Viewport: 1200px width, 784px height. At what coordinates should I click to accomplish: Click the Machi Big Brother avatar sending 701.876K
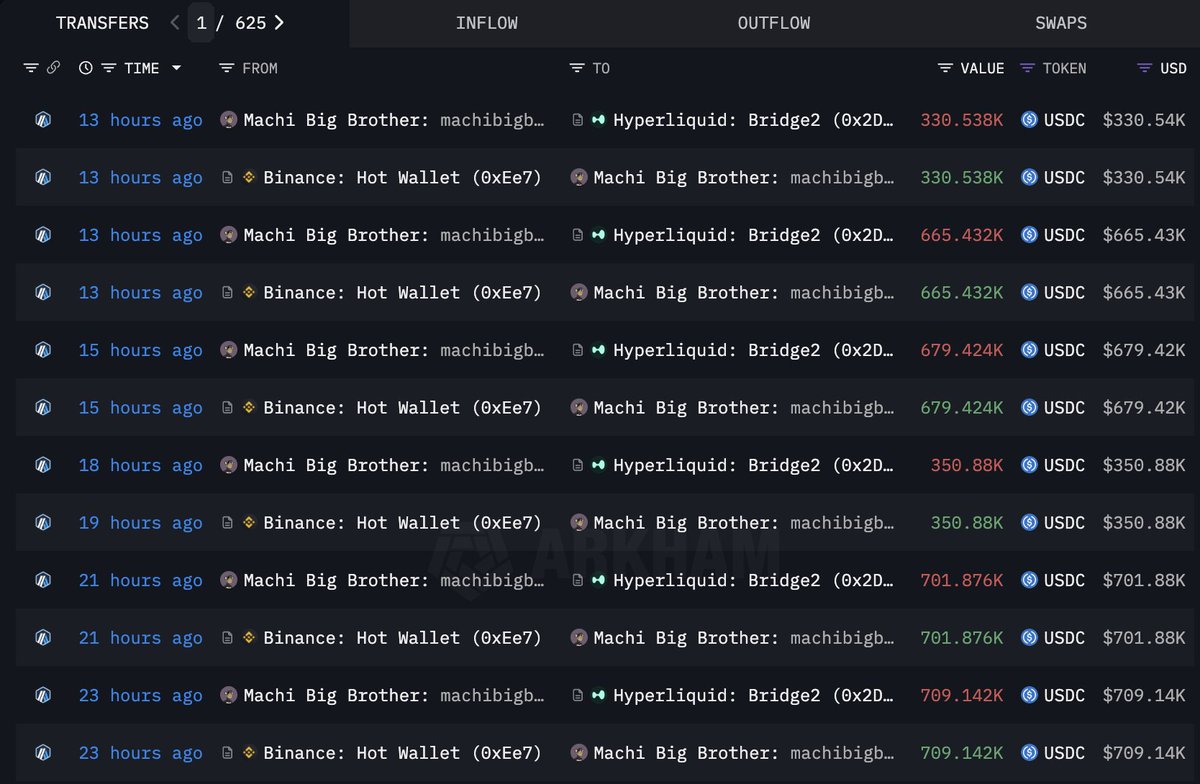coord(228,580)
